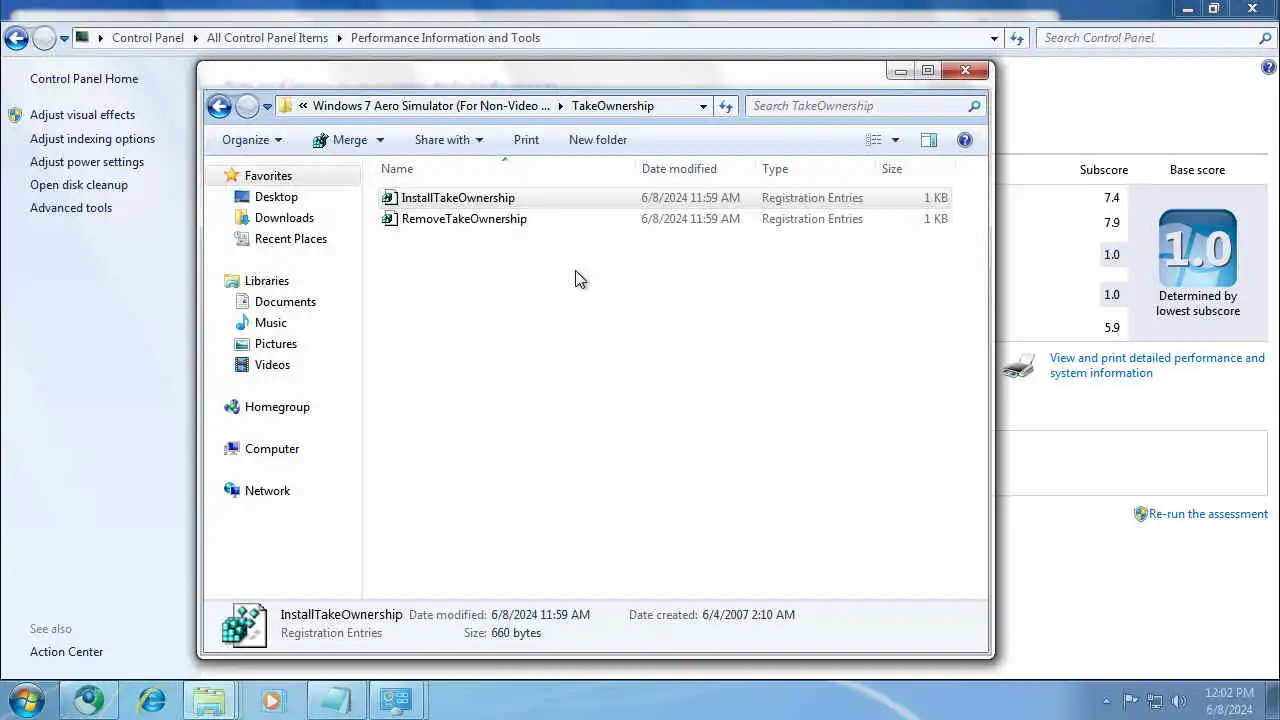Select Homegroup in navigation pane

(277, 407)
